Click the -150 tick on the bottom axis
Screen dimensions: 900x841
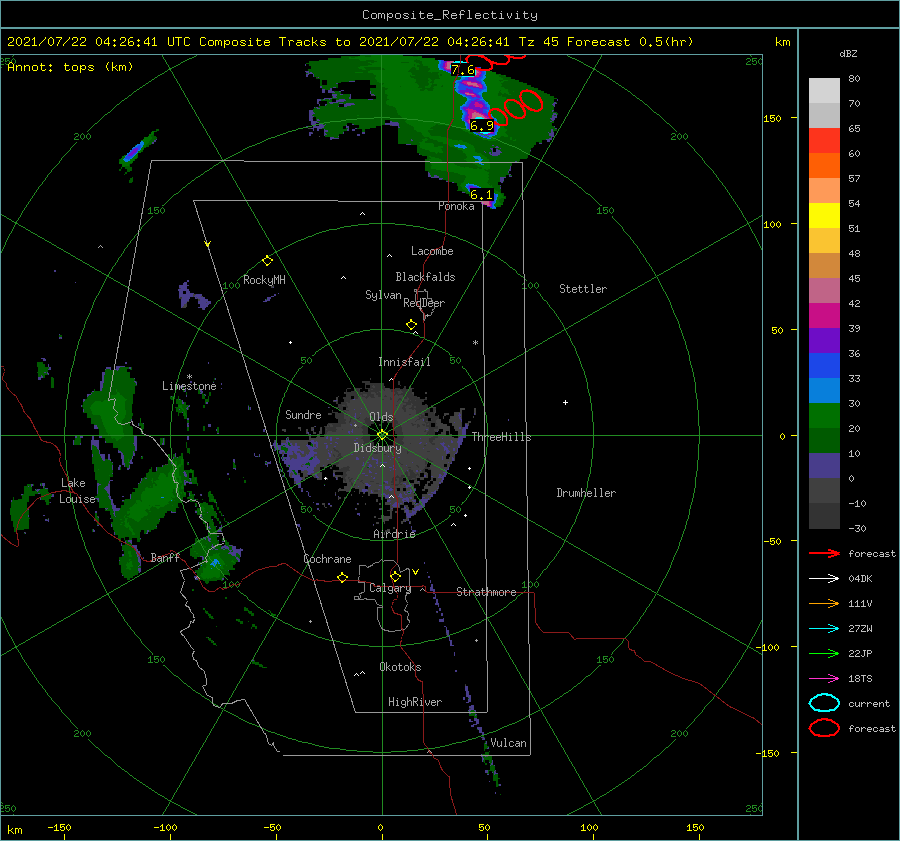(59, 827)
